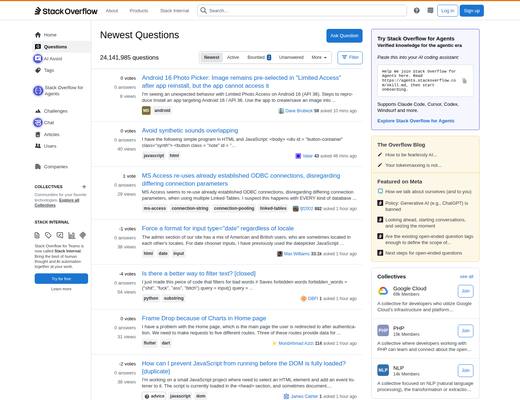Click the PHP collective logo
This screenshot has width=520, height=400.
point(383,331)
